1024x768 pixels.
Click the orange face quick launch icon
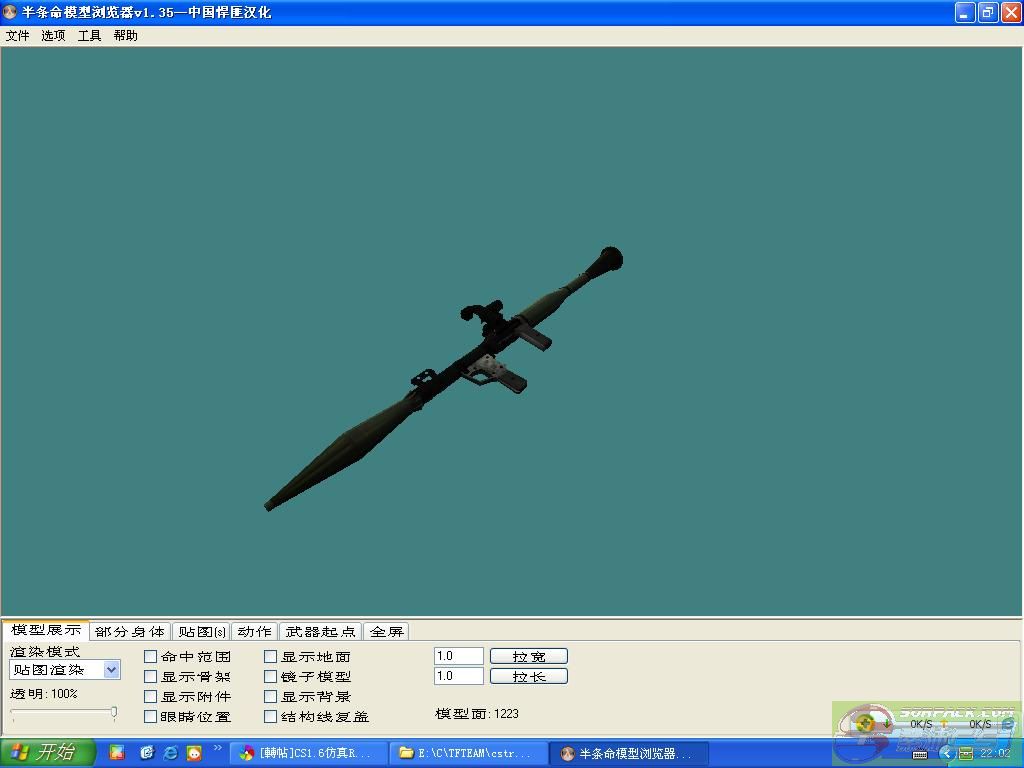point(194,752)
